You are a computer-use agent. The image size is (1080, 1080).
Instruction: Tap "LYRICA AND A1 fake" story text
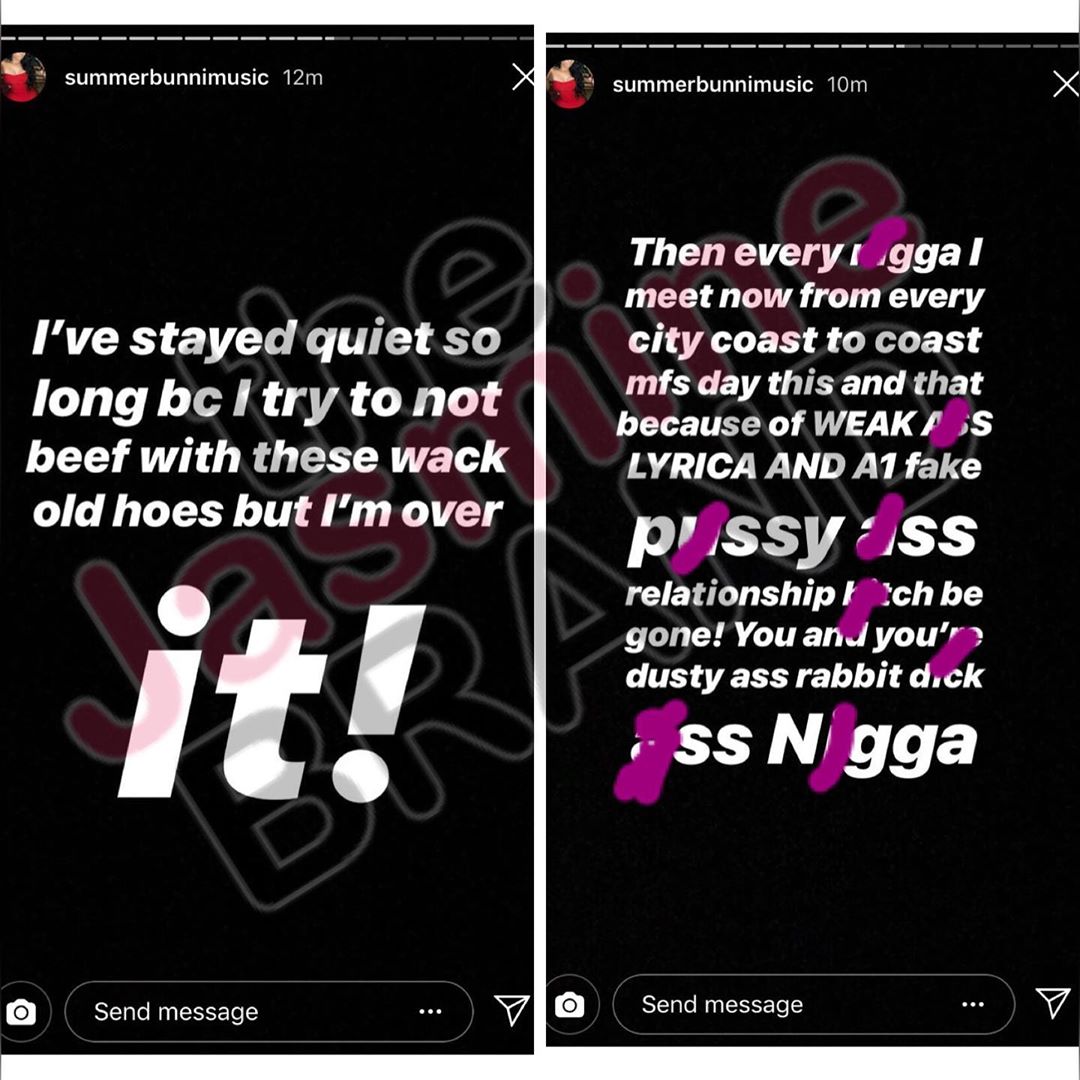click(804, 466)
